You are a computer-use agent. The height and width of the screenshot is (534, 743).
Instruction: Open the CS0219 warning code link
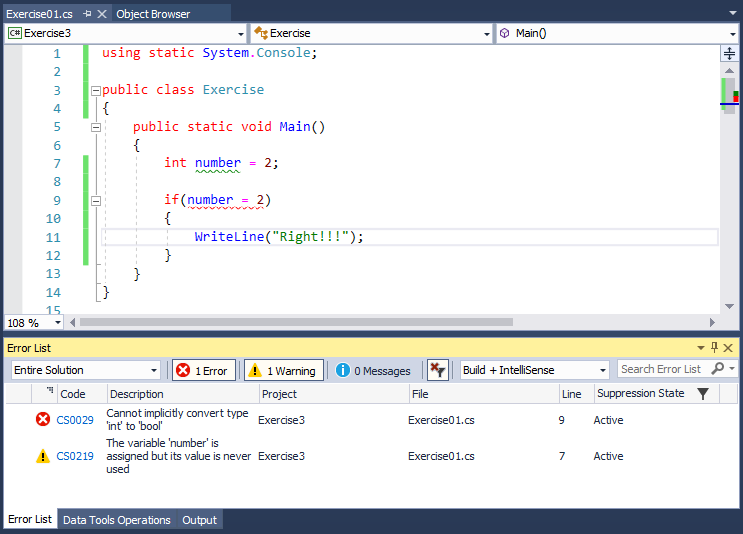[75, 456]
